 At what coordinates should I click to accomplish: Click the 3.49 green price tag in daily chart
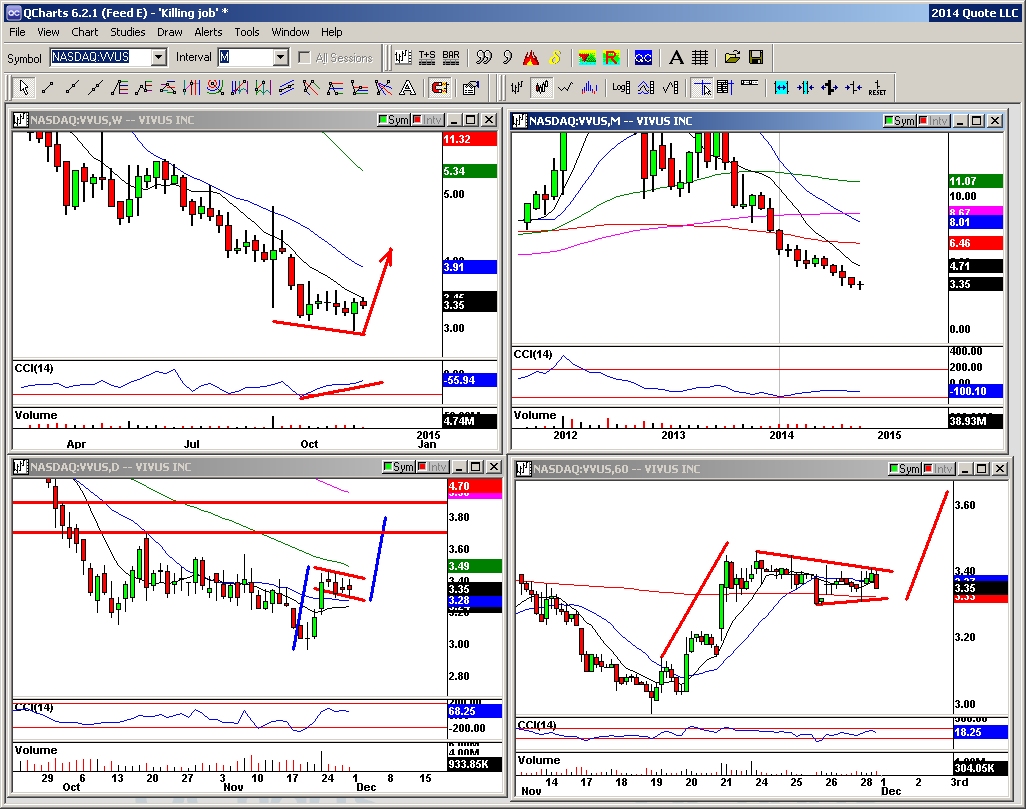(x=474, y=566)
